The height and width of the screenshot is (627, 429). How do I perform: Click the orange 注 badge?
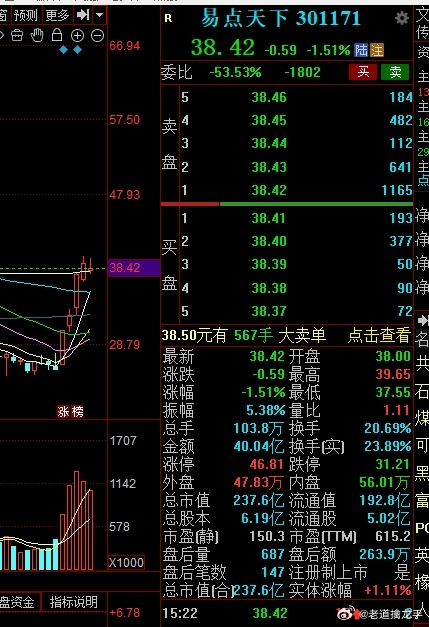pos(377,50)
